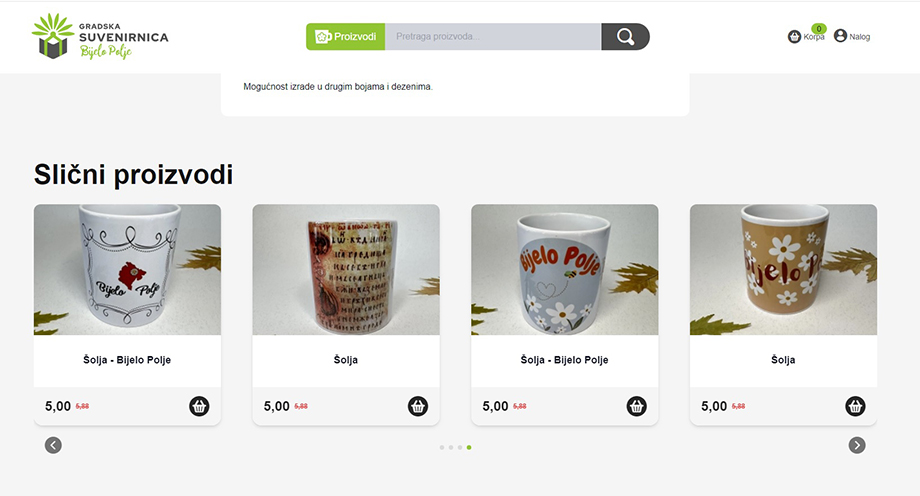920x496 pixels.
Task: Open the green Proizvodi category button
Action: [x=346, y=36]
